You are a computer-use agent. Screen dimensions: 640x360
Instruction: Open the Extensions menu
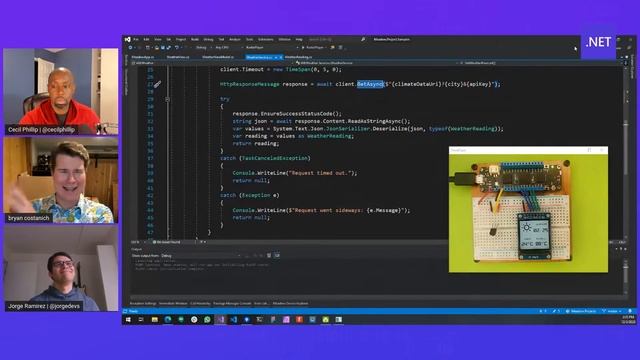coord(266,40)
